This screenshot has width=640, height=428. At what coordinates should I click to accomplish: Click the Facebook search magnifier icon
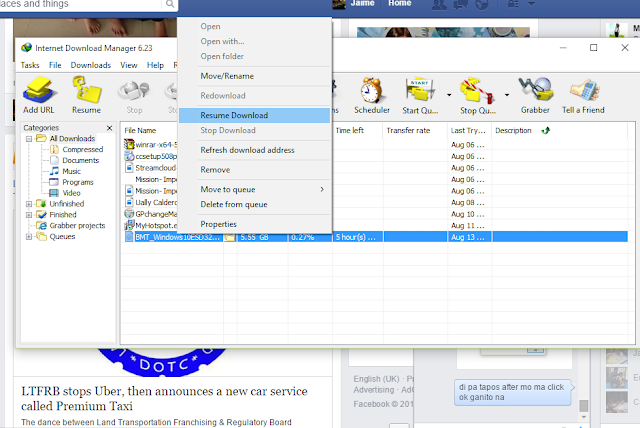170,4
